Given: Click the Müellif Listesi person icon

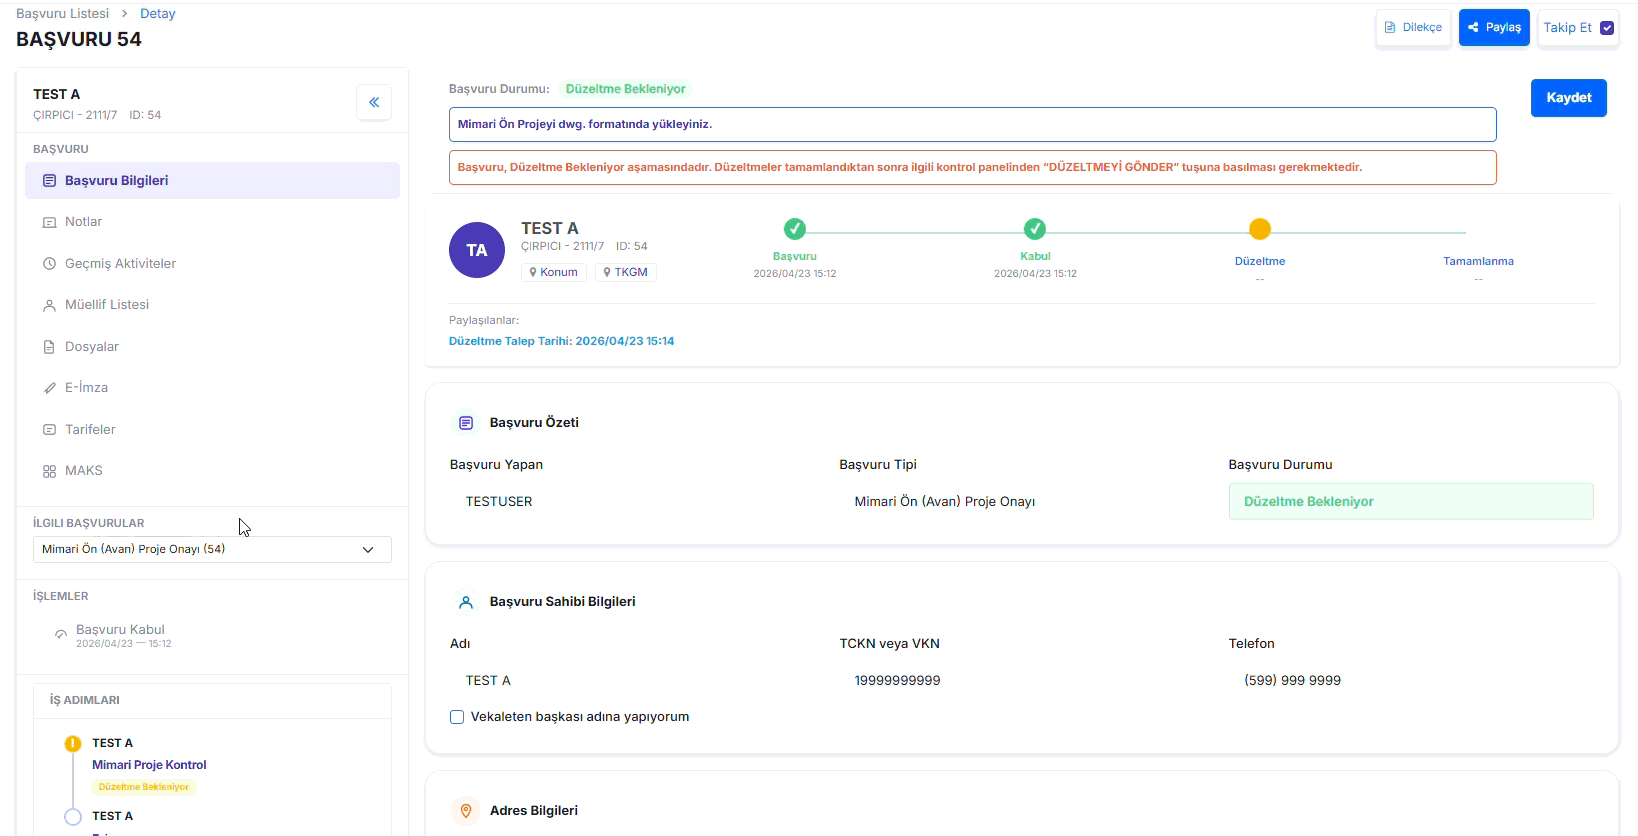Looking at the screenshot, I should click(49, 305).
